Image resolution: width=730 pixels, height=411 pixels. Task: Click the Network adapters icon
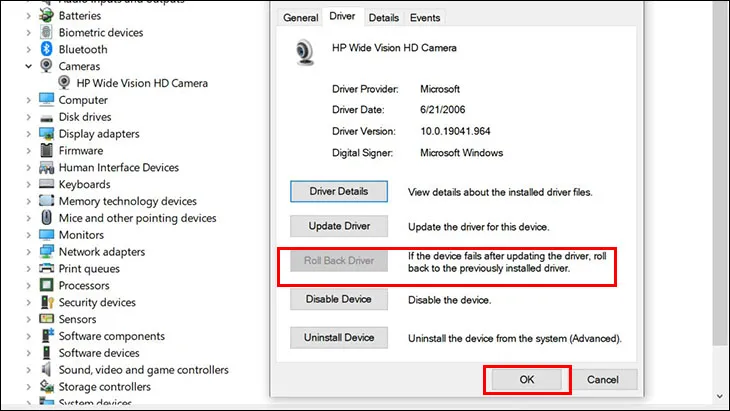46,252
